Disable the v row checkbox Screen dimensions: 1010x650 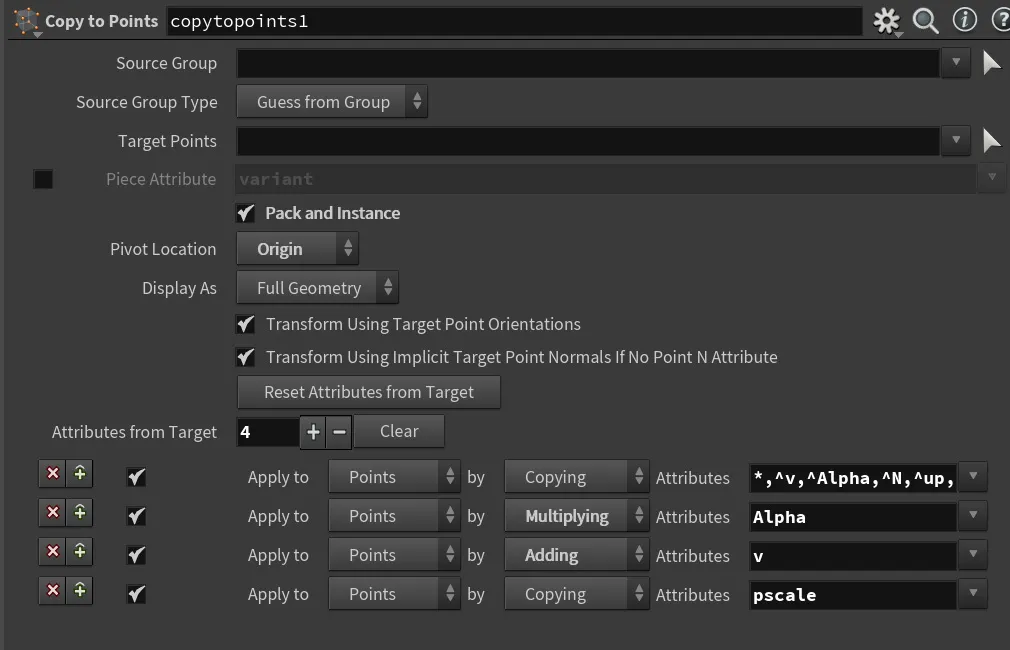coord(136,555)
